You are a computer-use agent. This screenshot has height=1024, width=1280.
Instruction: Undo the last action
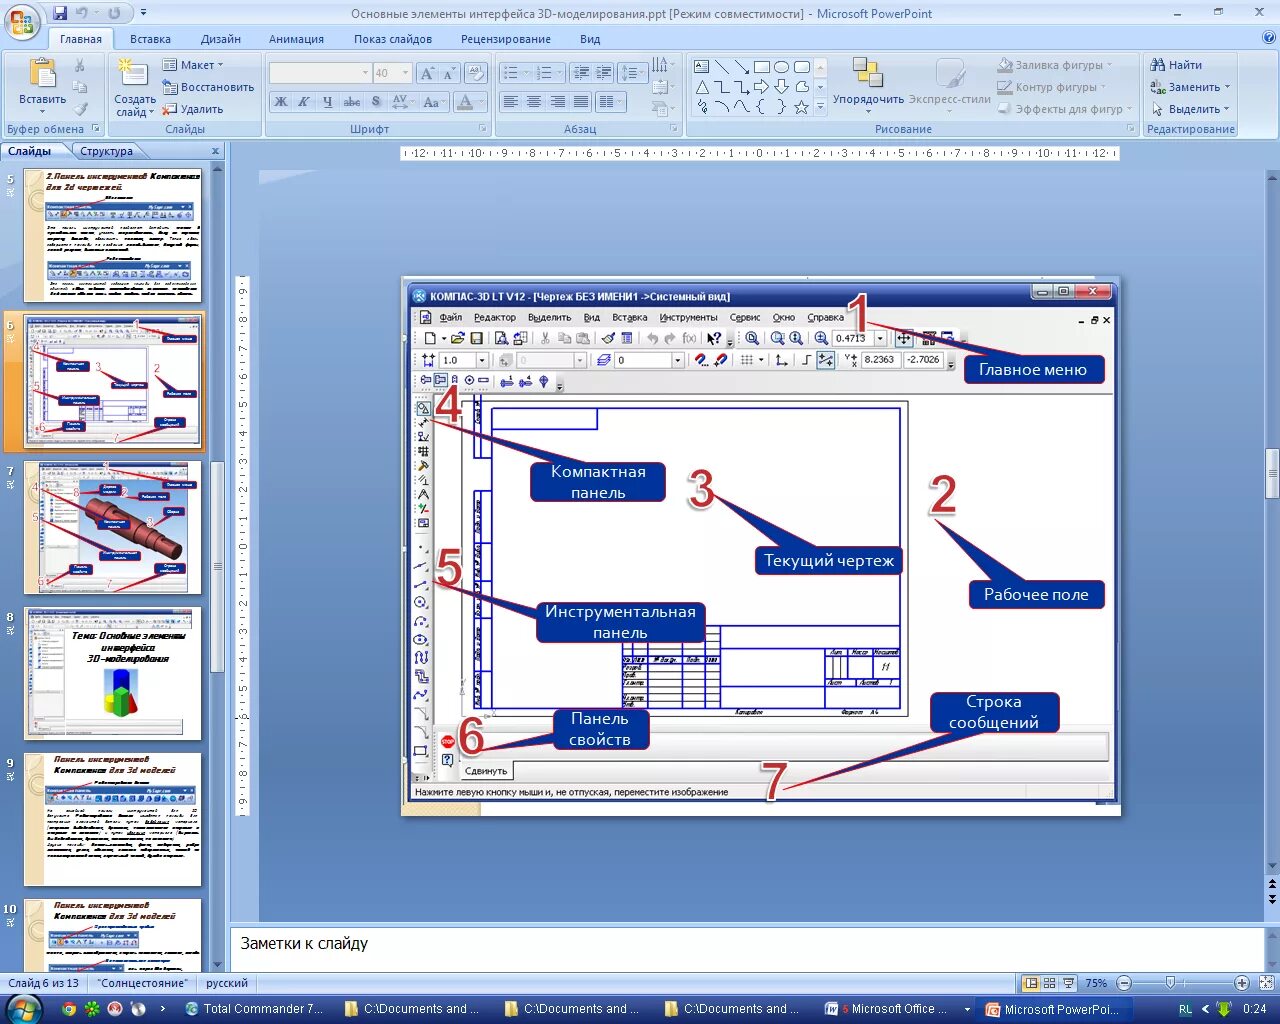tap(82, 14)
